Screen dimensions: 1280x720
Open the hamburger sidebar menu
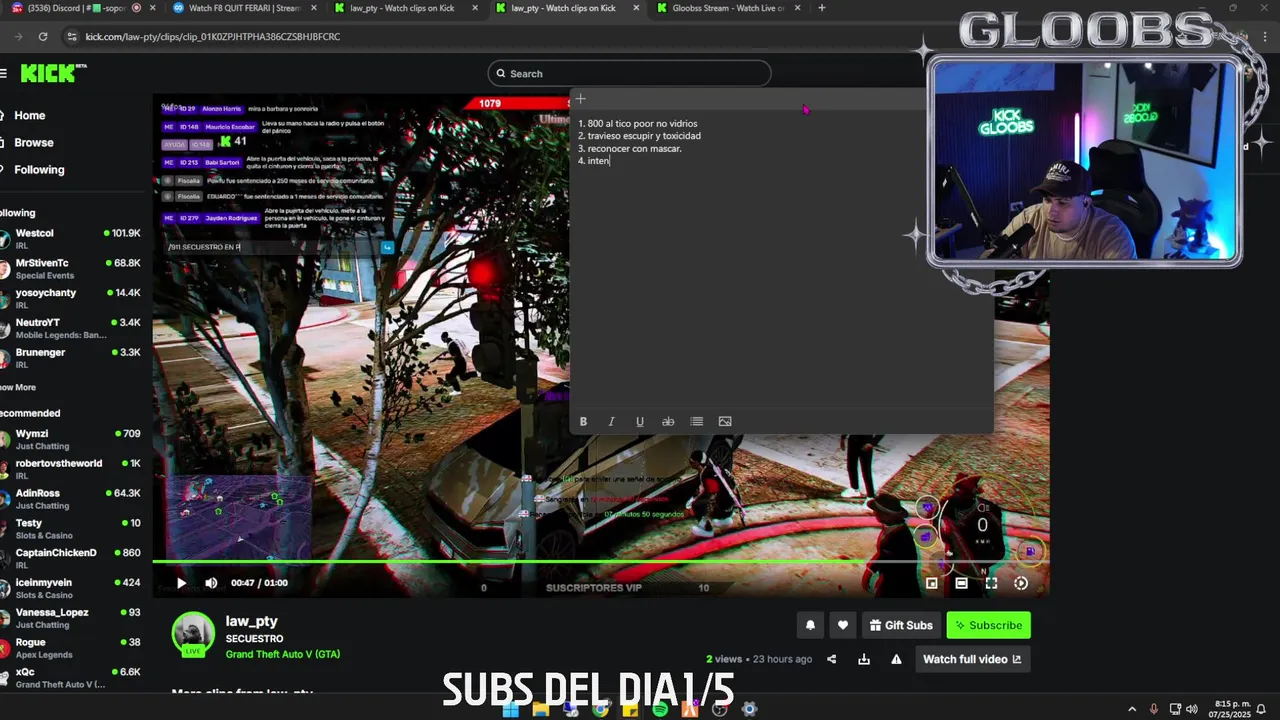click(x=4, y=73)
